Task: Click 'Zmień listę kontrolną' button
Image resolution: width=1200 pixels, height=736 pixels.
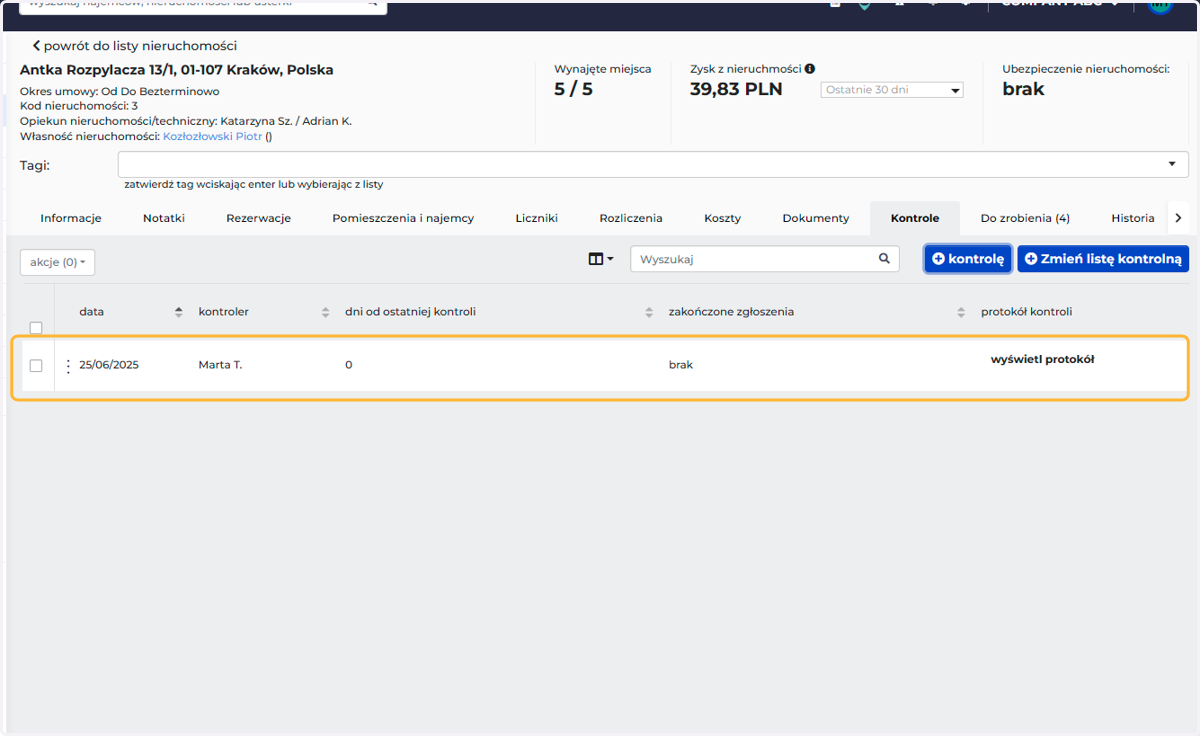Action: 1103,259
